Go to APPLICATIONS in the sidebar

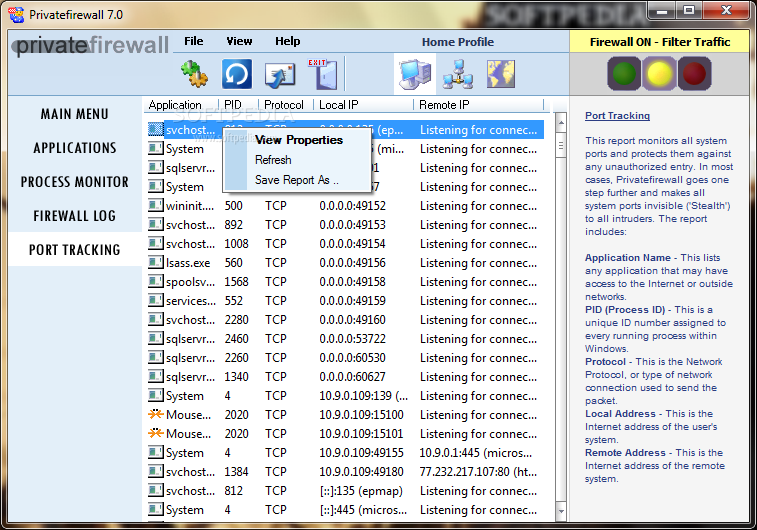pos(75,148)
